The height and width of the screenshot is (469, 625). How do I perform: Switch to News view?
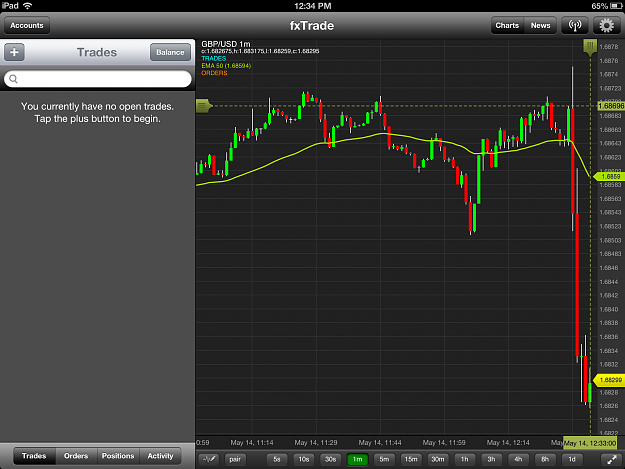[x=540, y=26]
